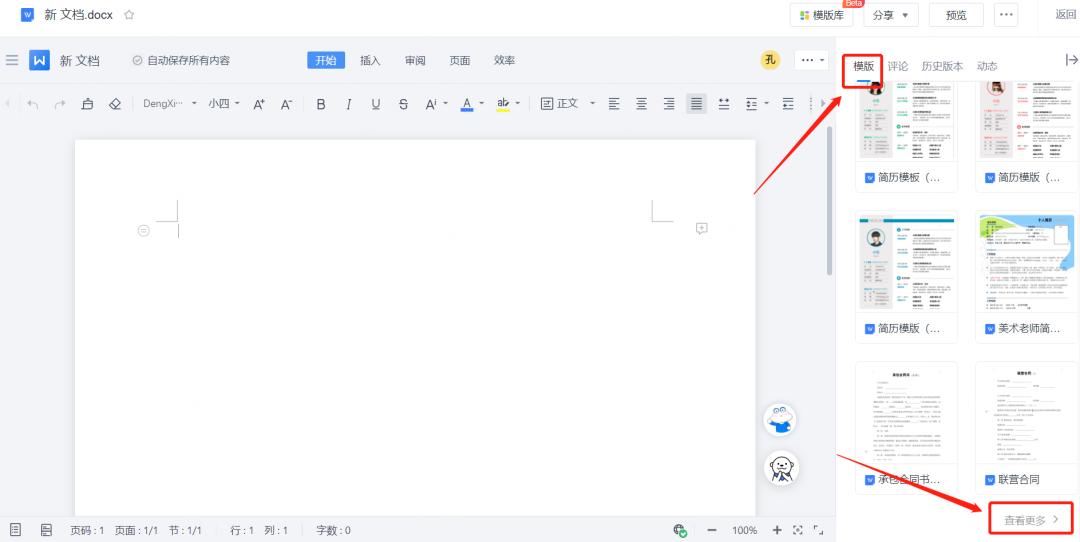Open the white mascot helper bubble

tap(780, 468)
